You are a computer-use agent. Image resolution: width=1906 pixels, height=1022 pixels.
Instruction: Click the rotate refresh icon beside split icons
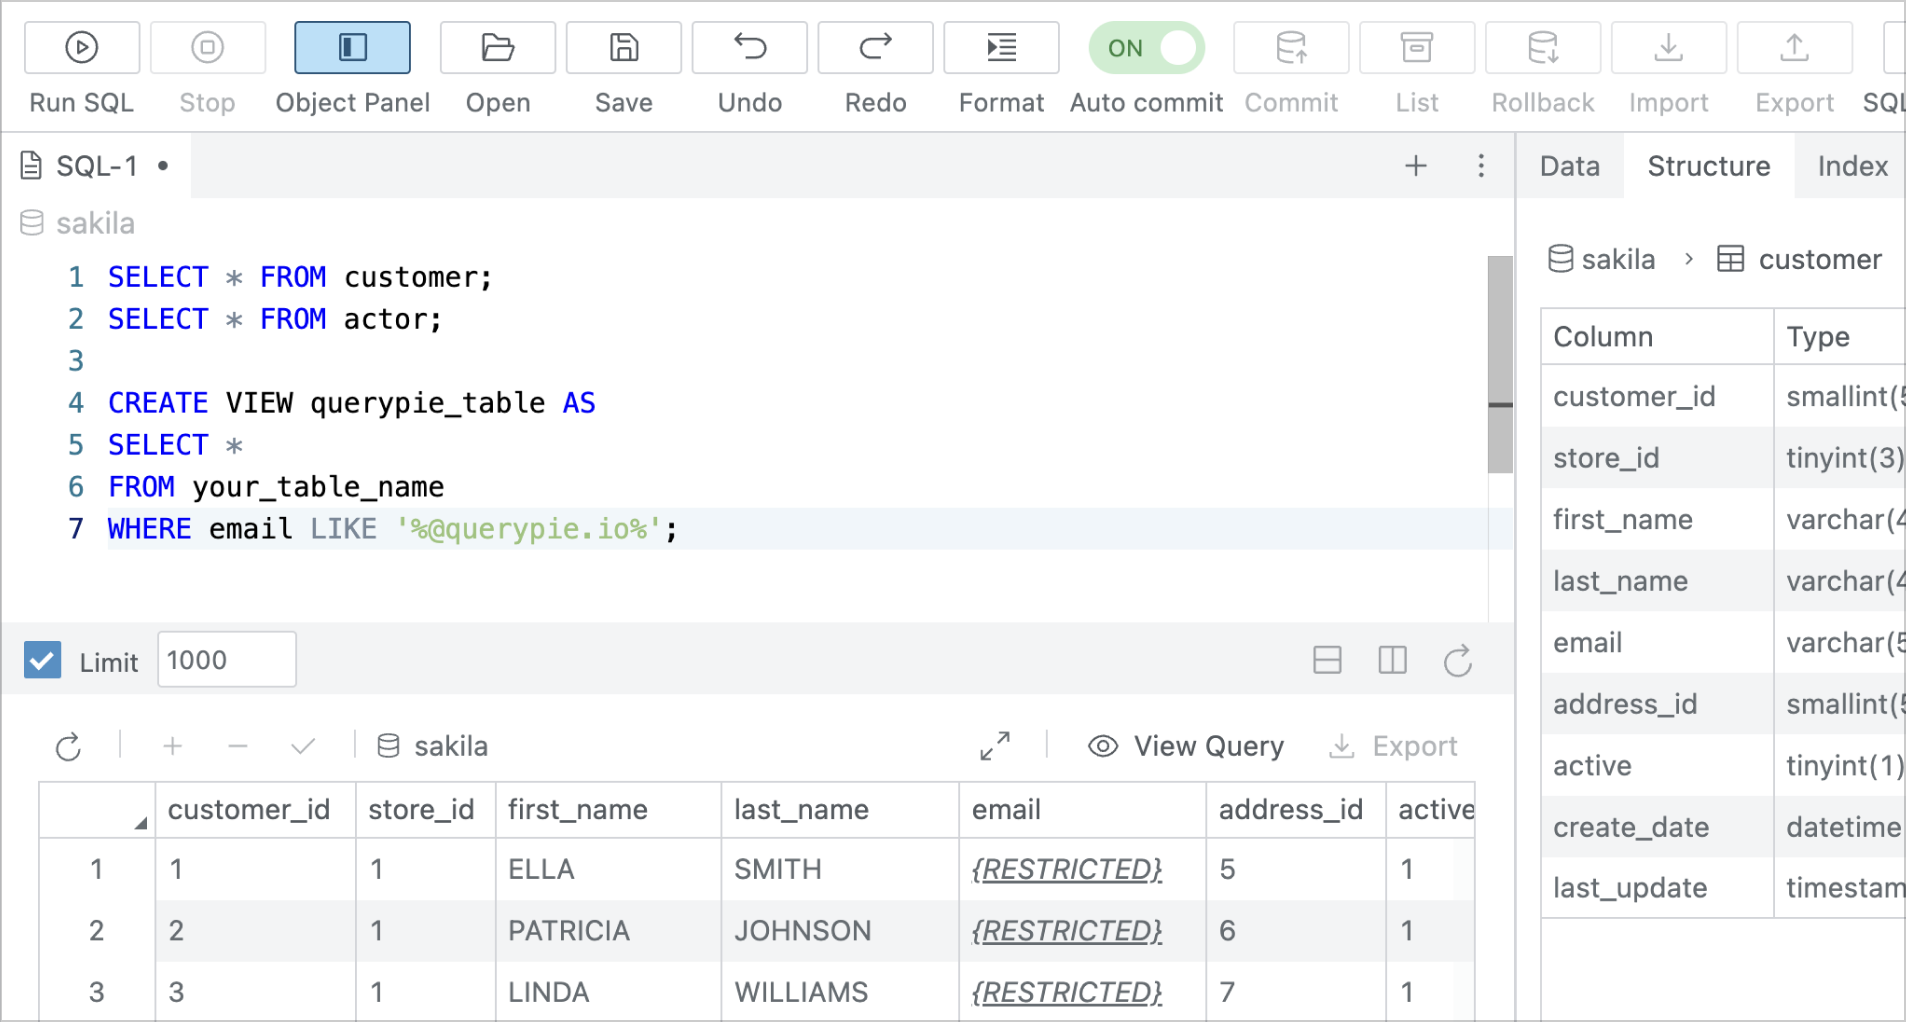point(1458,660)
